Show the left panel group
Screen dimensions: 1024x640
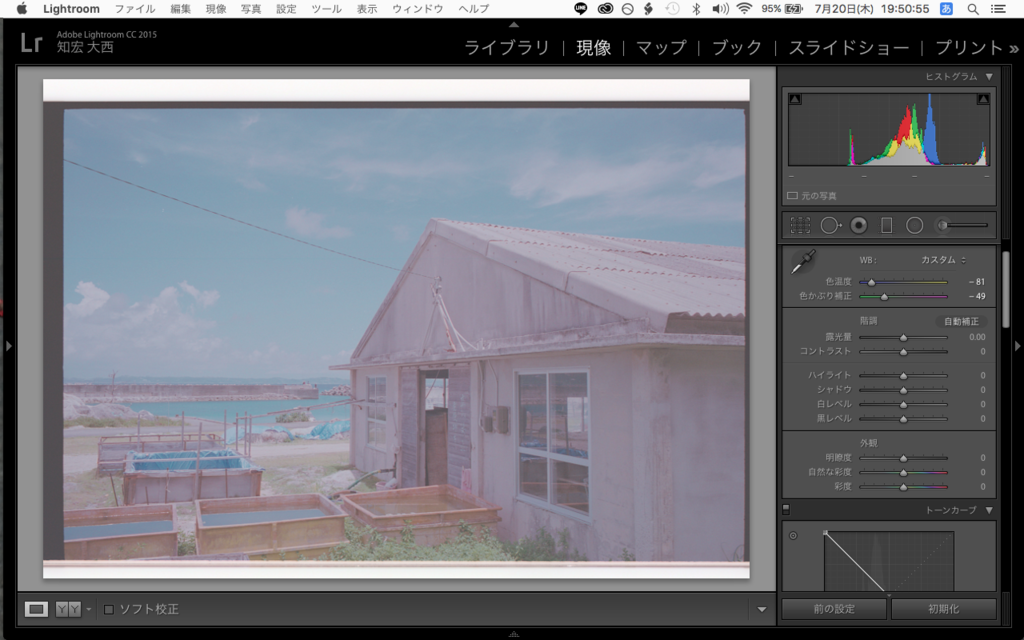[8, 345]
